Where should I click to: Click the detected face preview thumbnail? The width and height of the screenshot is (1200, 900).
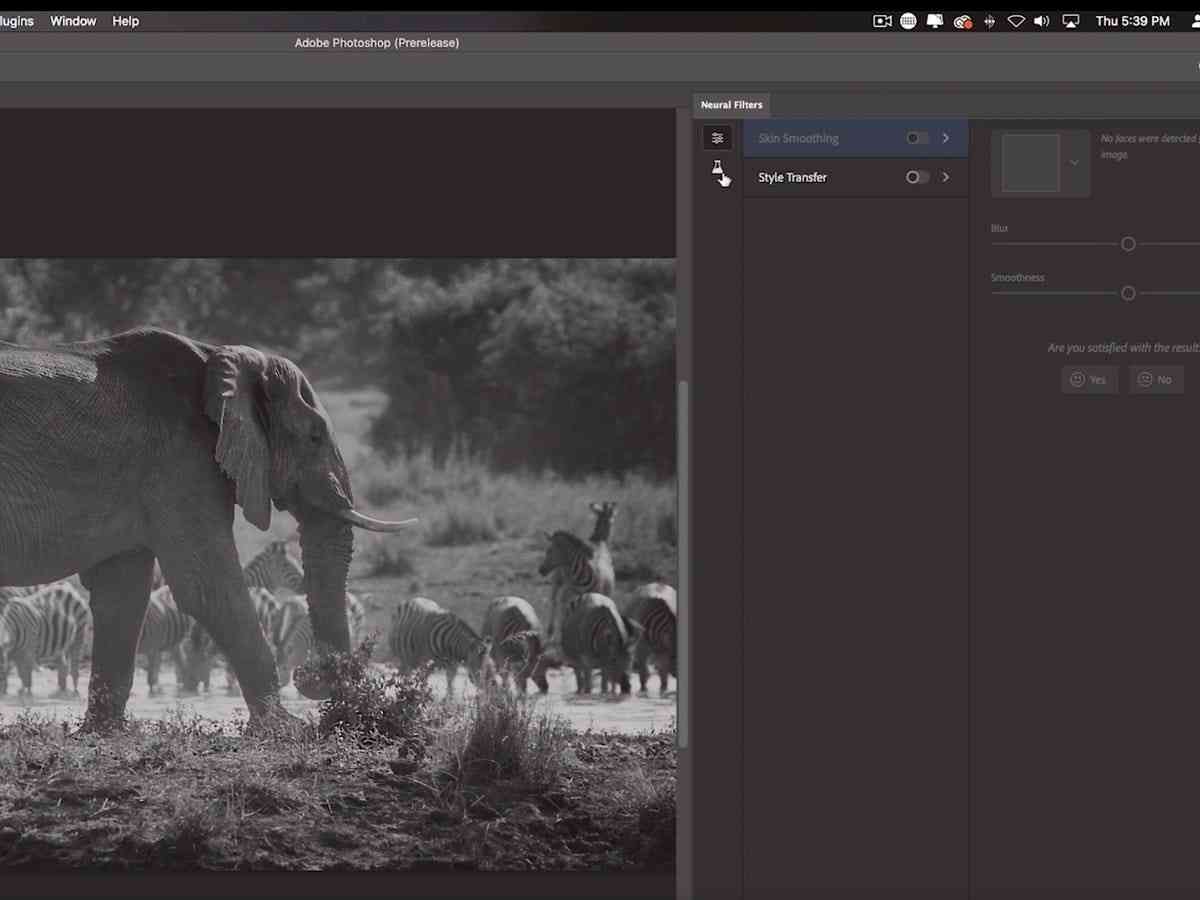(1030, 163)
